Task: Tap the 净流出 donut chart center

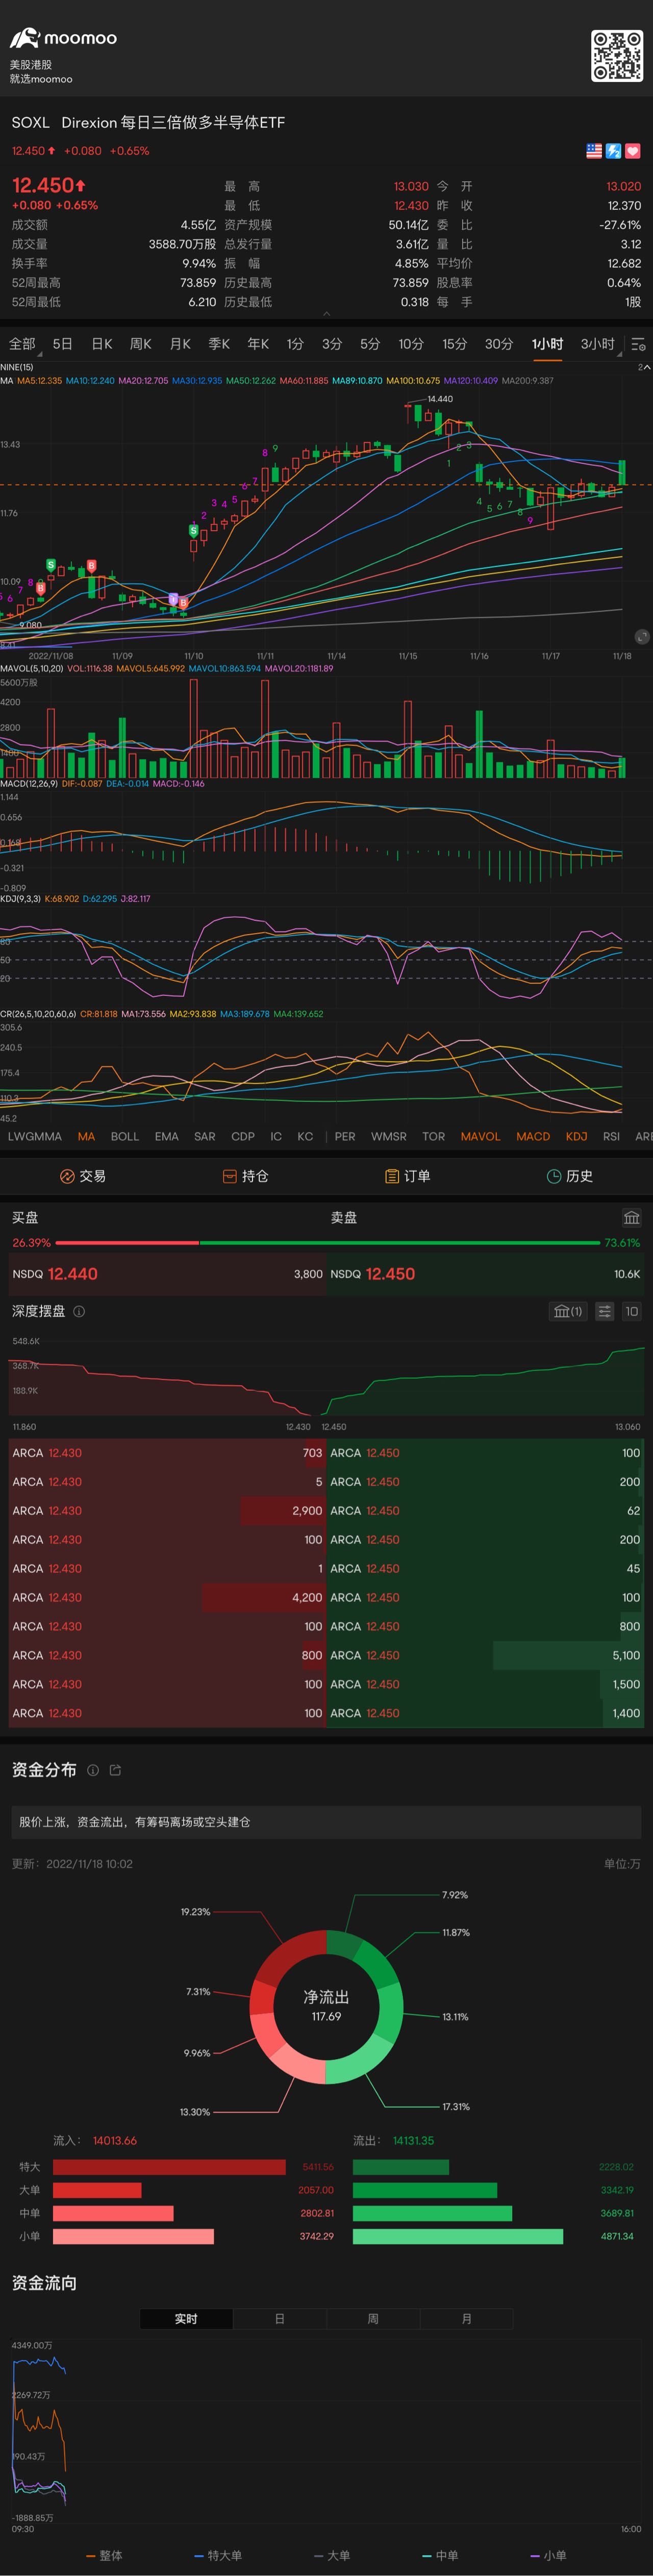Action: point(326,2006)
